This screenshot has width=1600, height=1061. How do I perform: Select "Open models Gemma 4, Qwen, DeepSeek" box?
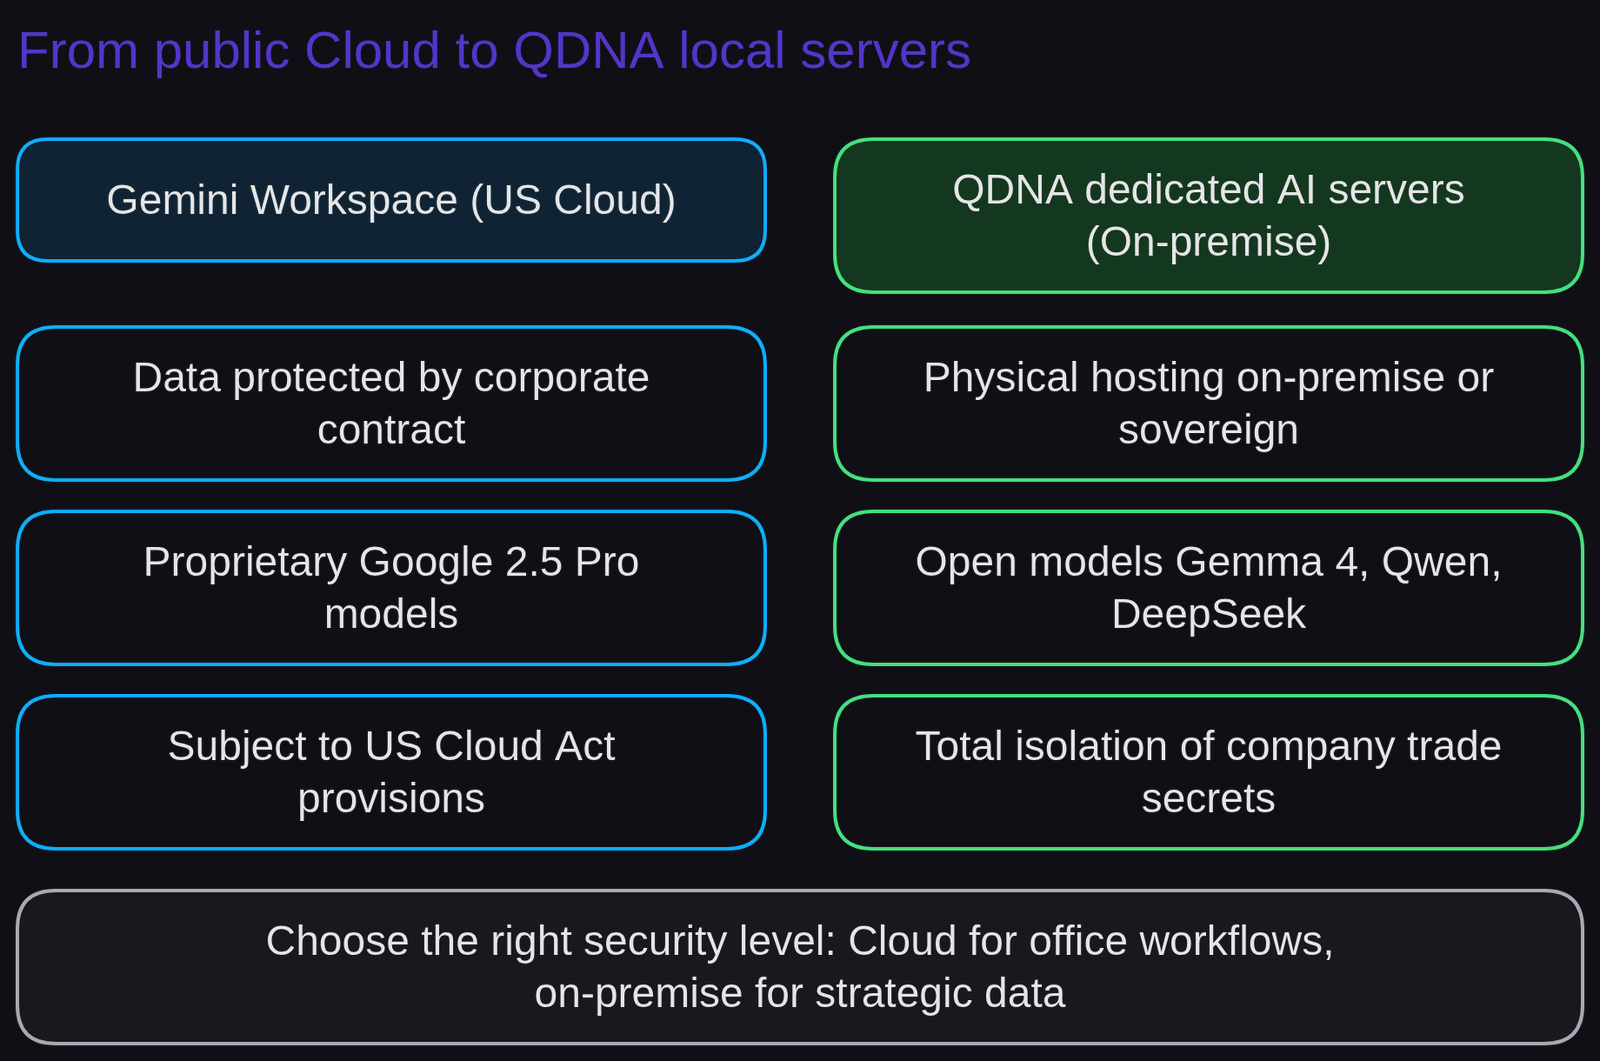coord(1208,588)
